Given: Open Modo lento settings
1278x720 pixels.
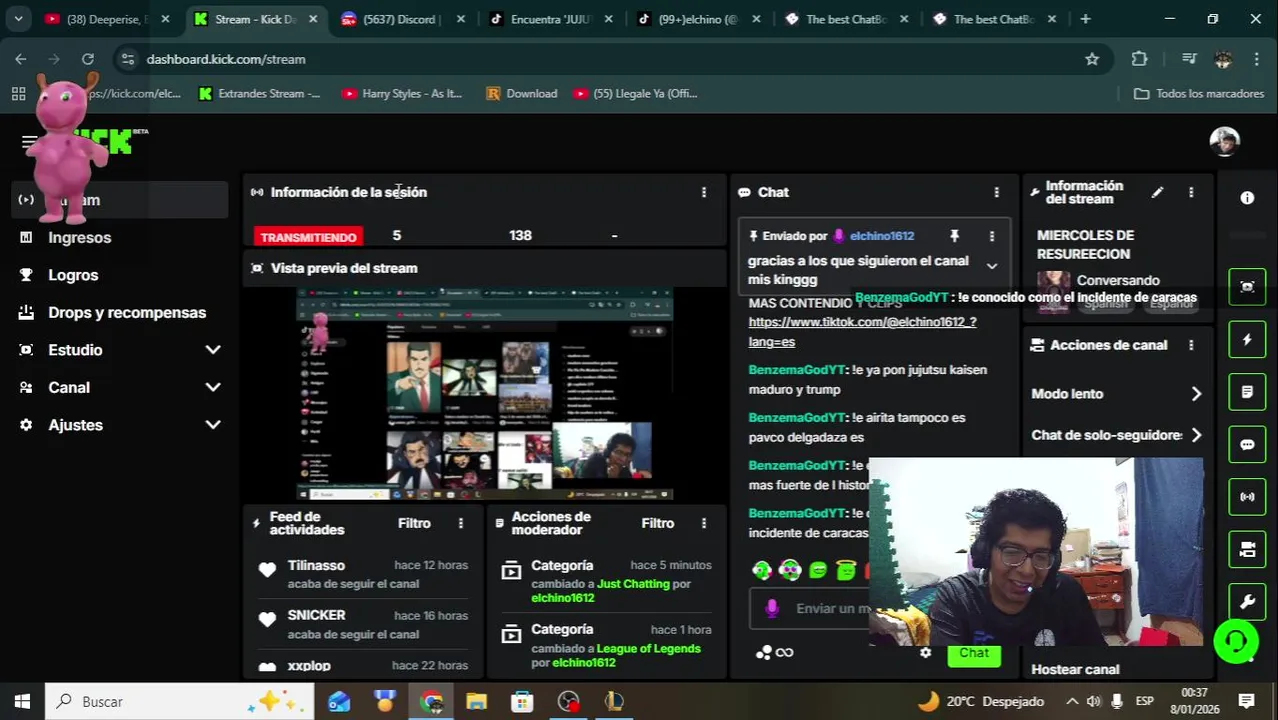Looking at the screenshot, I should pos(1117,394).
